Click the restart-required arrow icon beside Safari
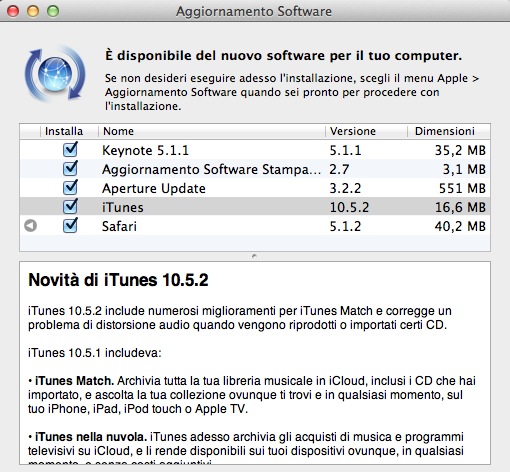Image resolution: width=510 pixels, height=472 pixels. click(x=31, y=226)
